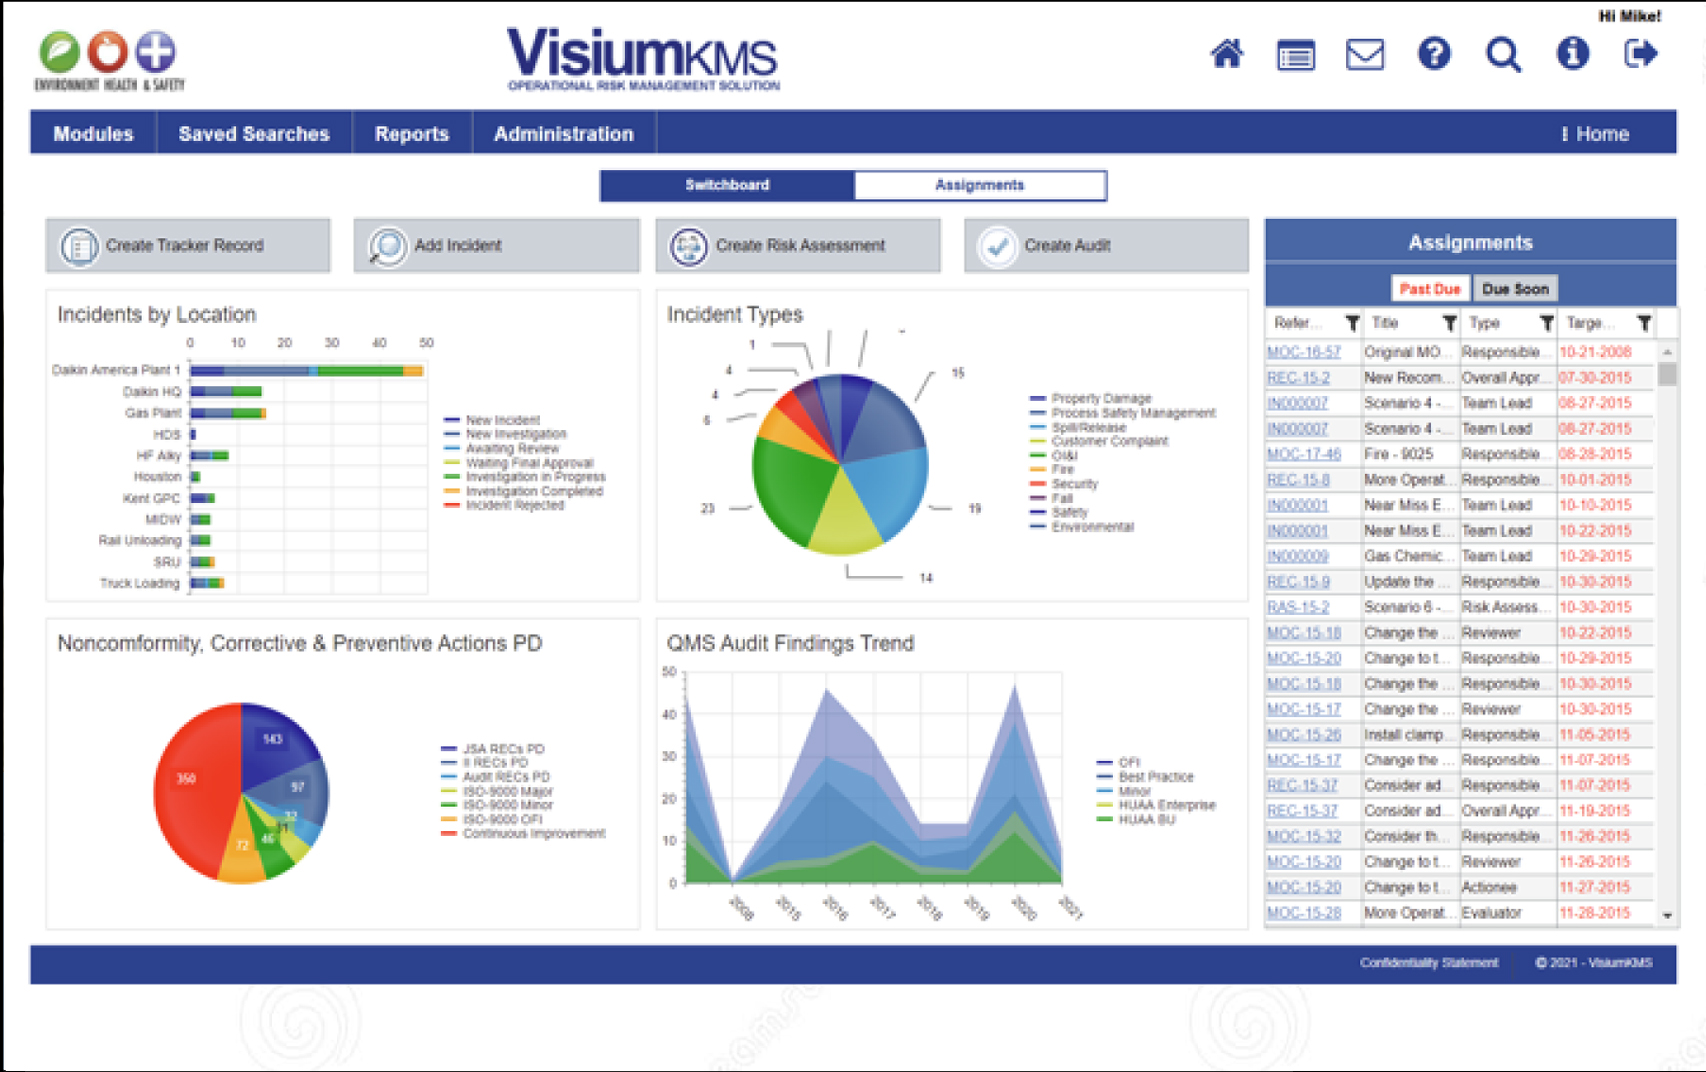1706x1072 pixels.
Task: Show Due Soon assignments
Action: click(x=1515, y=289)
